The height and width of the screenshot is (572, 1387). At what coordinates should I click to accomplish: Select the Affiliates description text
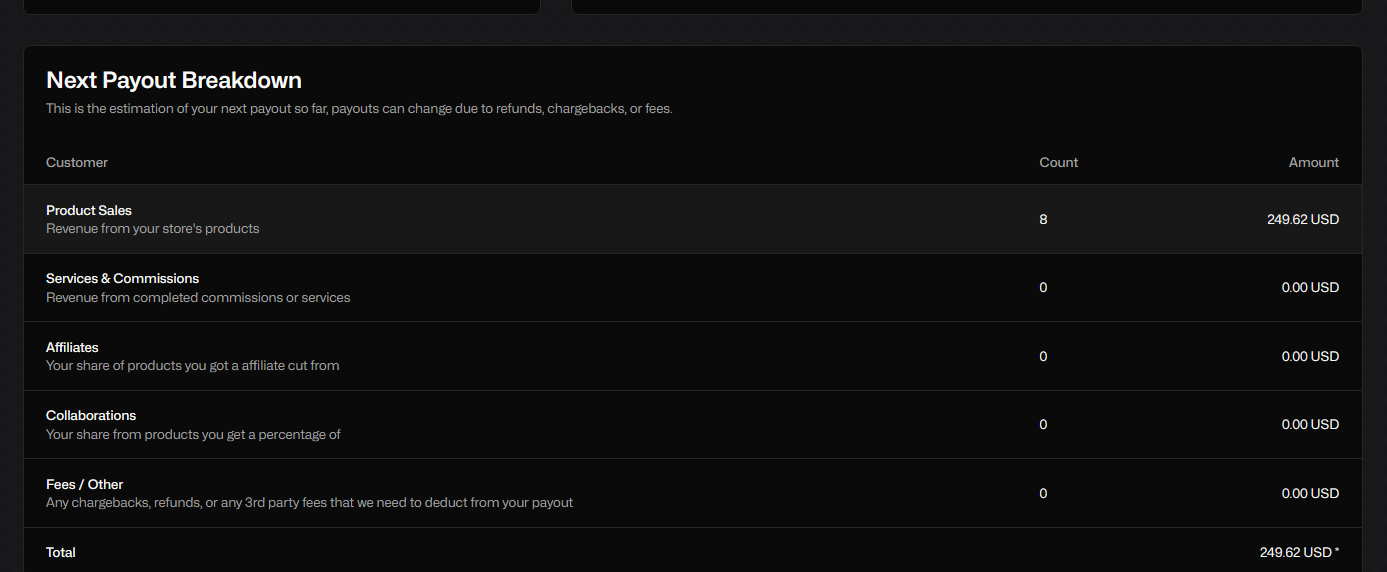point(193,366)
